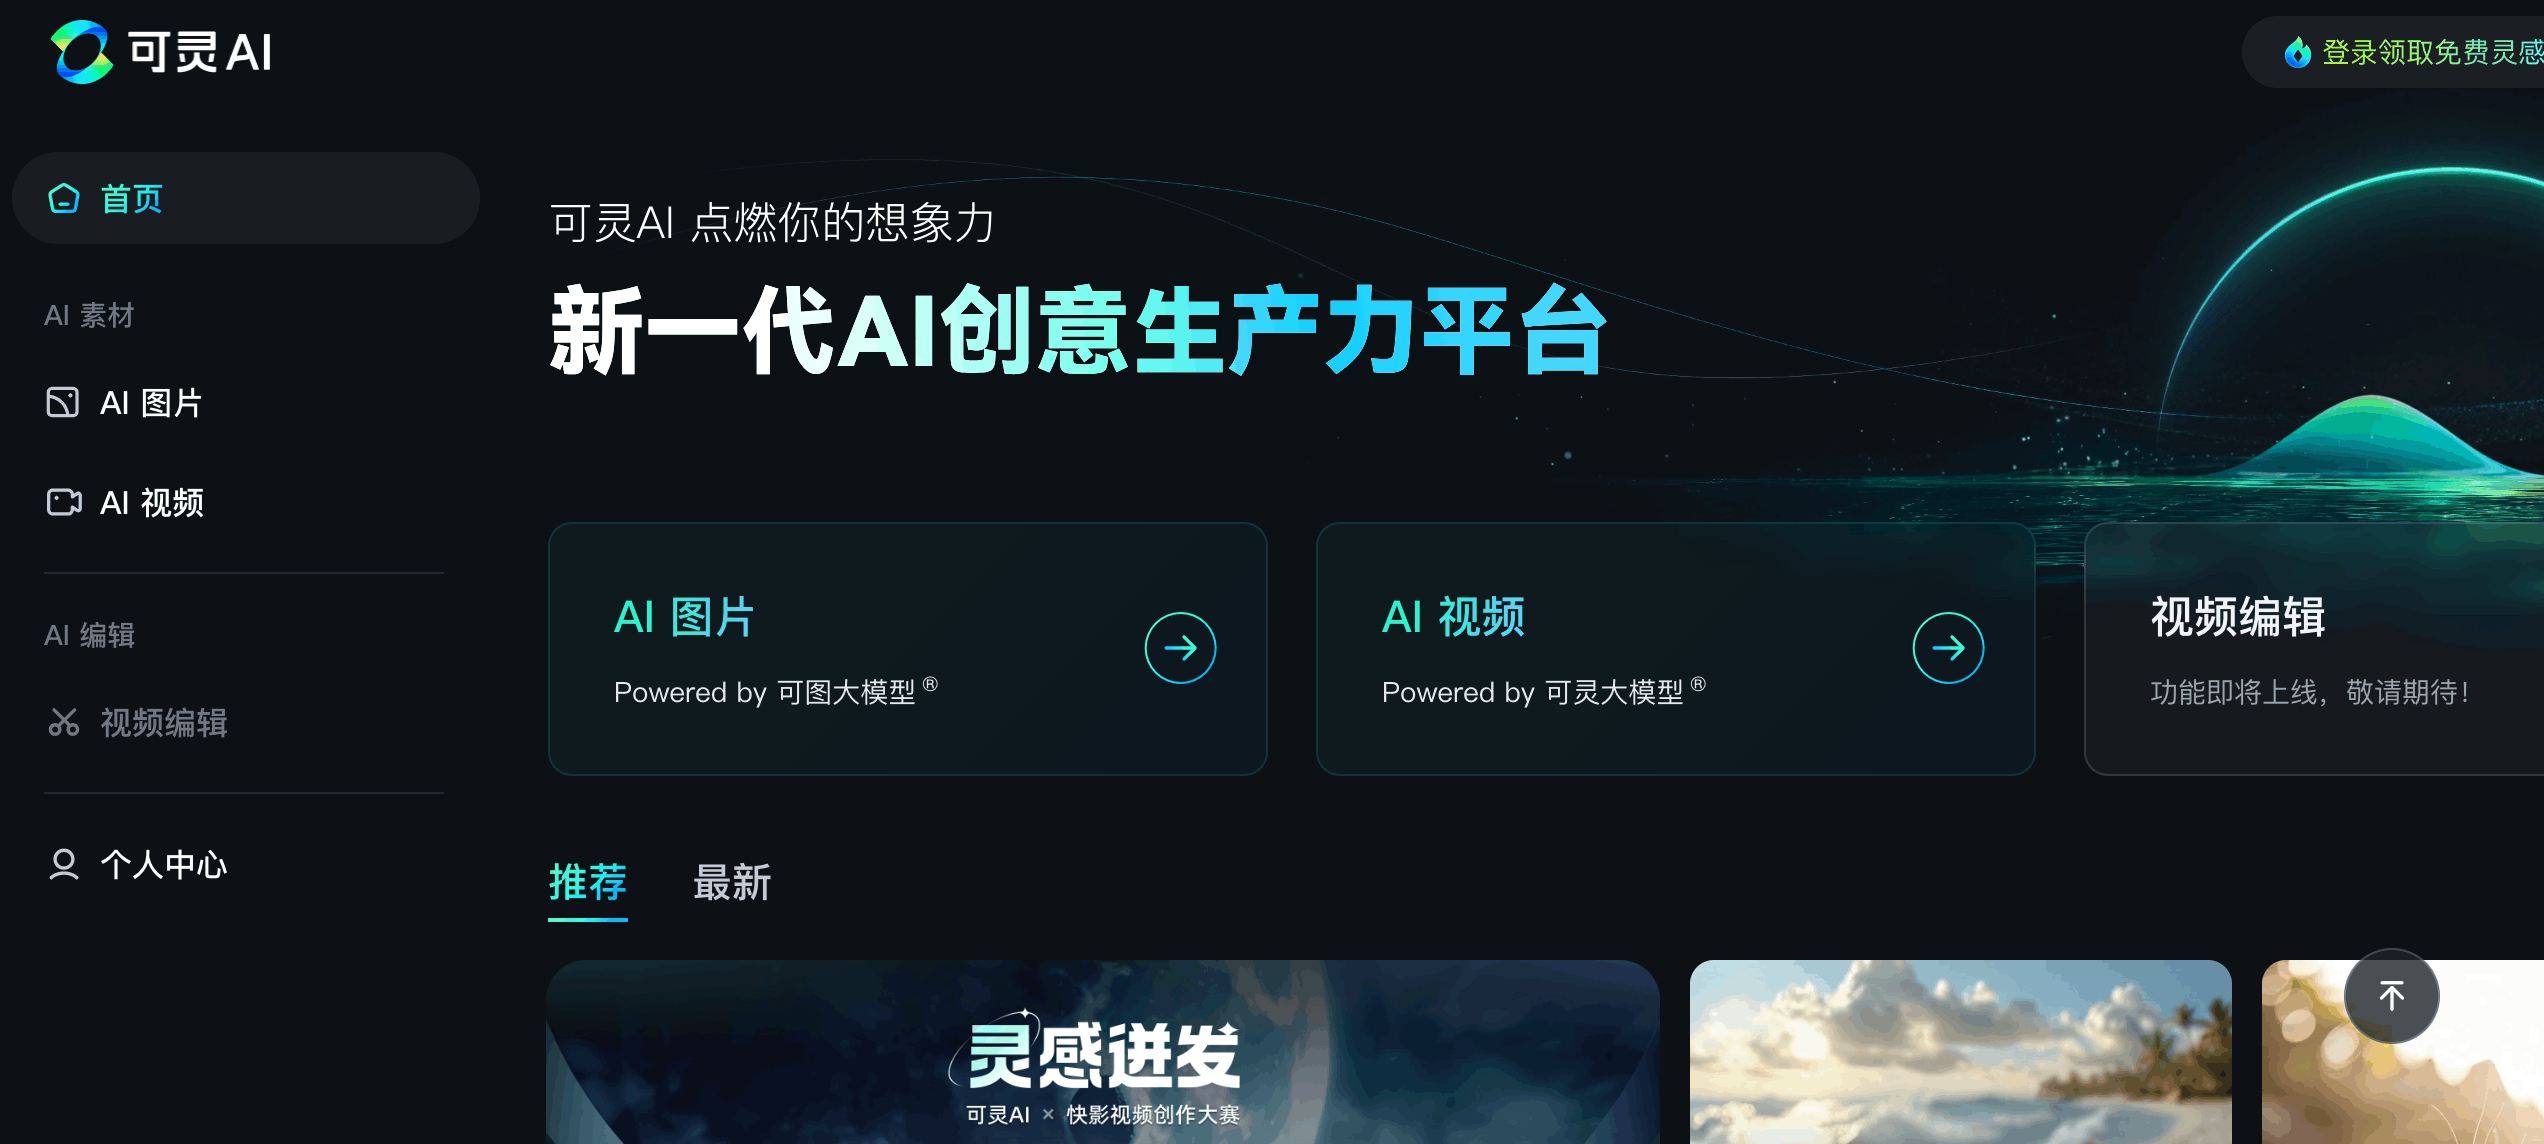Open the beach clouds video thumbnail

coord(1961,1052)
